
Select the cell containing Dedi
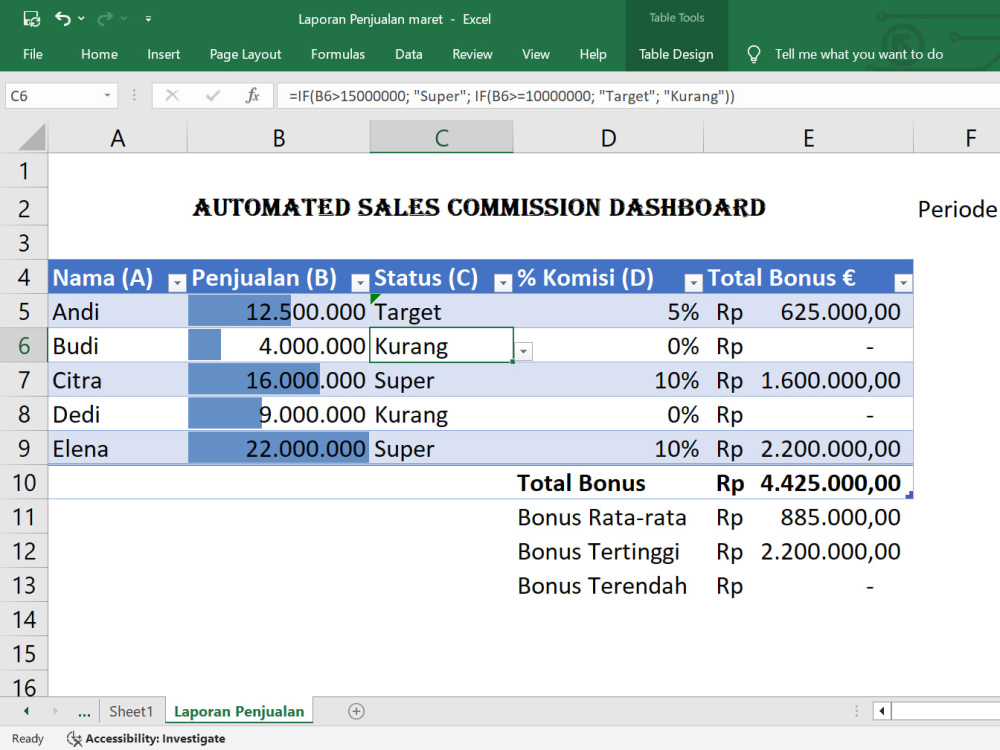click(117, 415)
